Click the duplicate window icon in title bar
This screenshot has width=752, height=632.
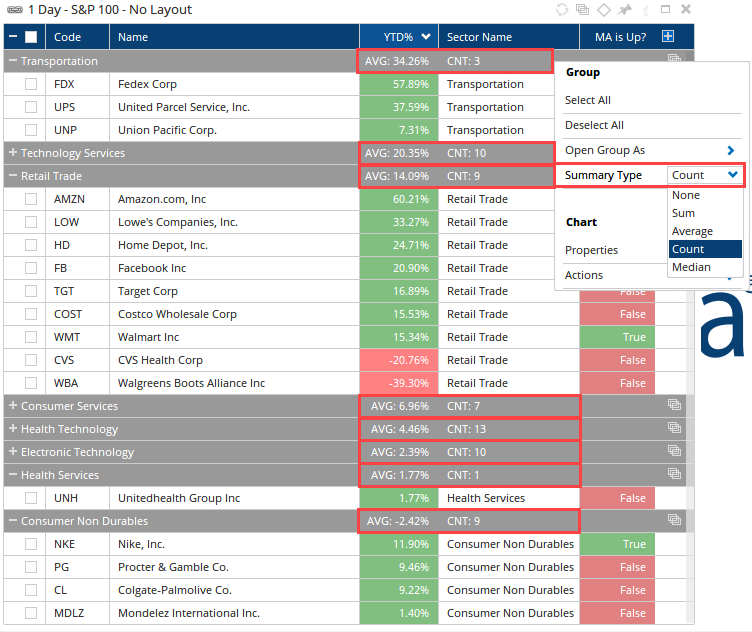point(583,10)
